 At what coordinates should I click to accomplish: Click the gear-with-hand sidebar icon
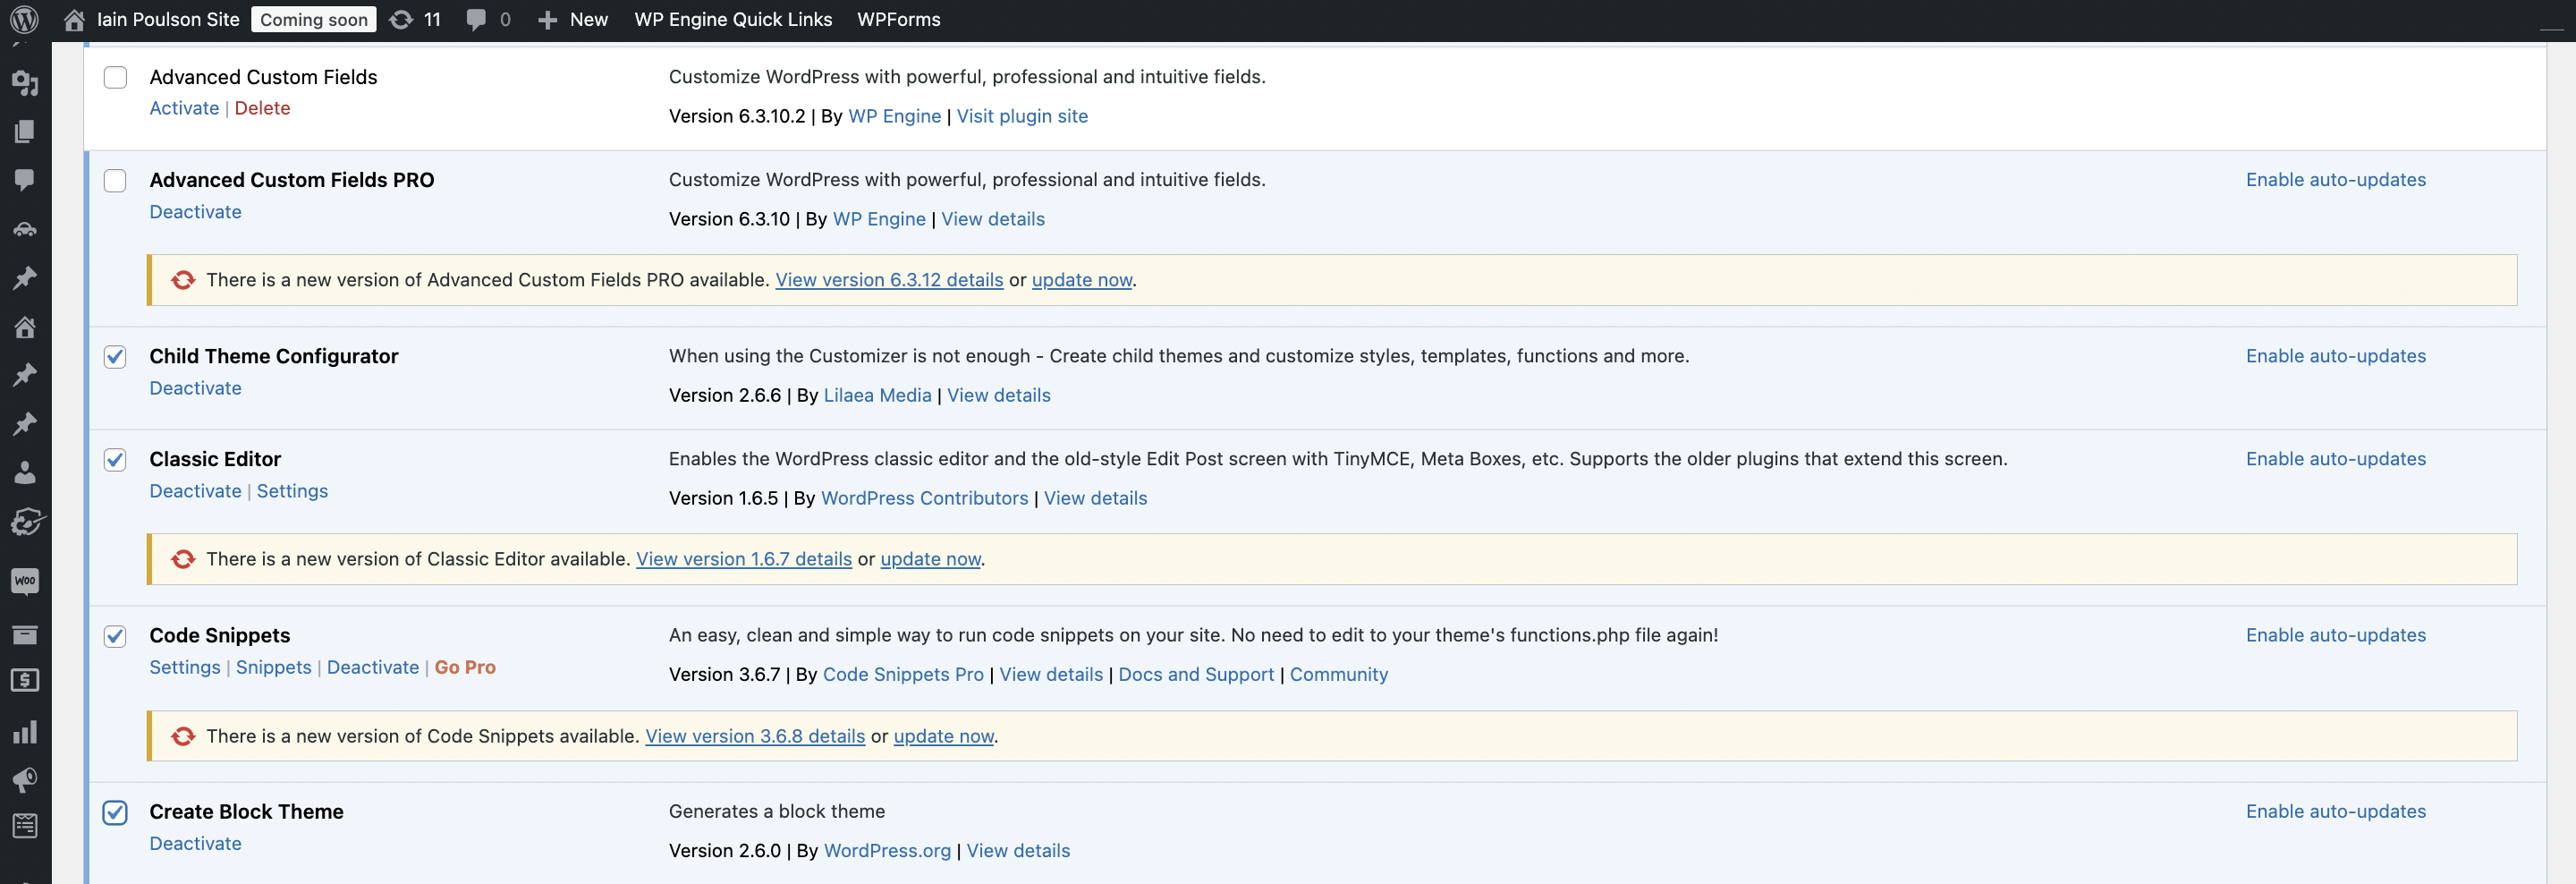pyautogui.click(x=27, y=522)
